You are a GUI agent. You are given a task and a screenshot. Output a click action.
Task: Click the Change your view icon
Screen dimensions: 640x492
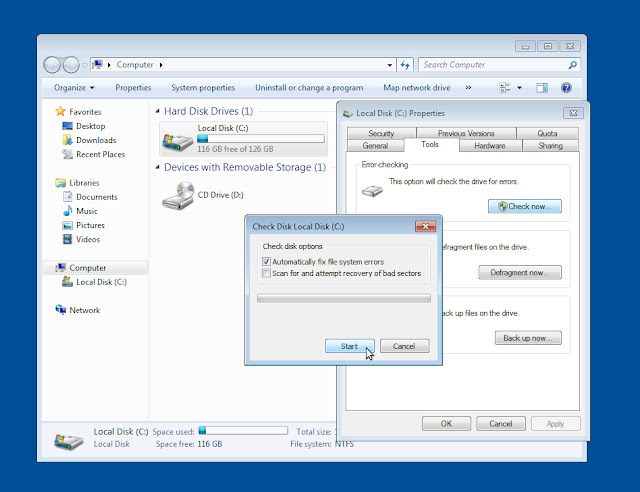tap(505, 88)
